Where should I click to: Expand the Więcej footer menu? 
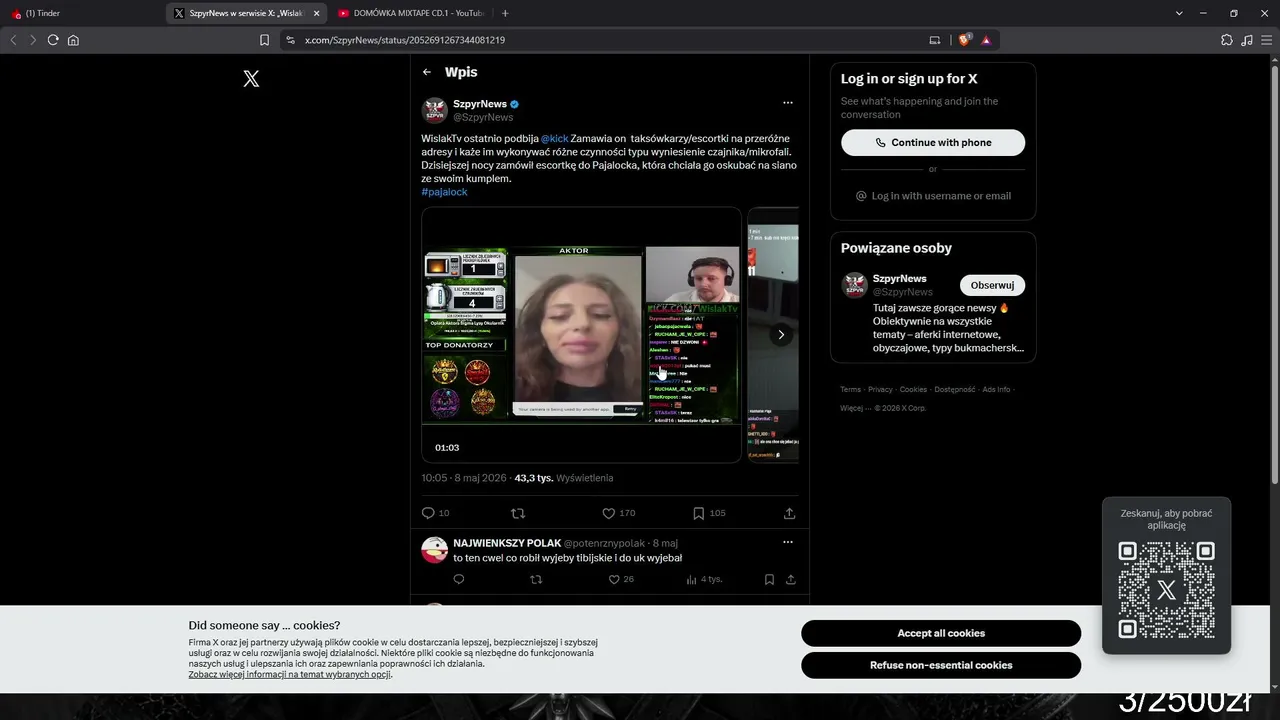pos(855,408)
